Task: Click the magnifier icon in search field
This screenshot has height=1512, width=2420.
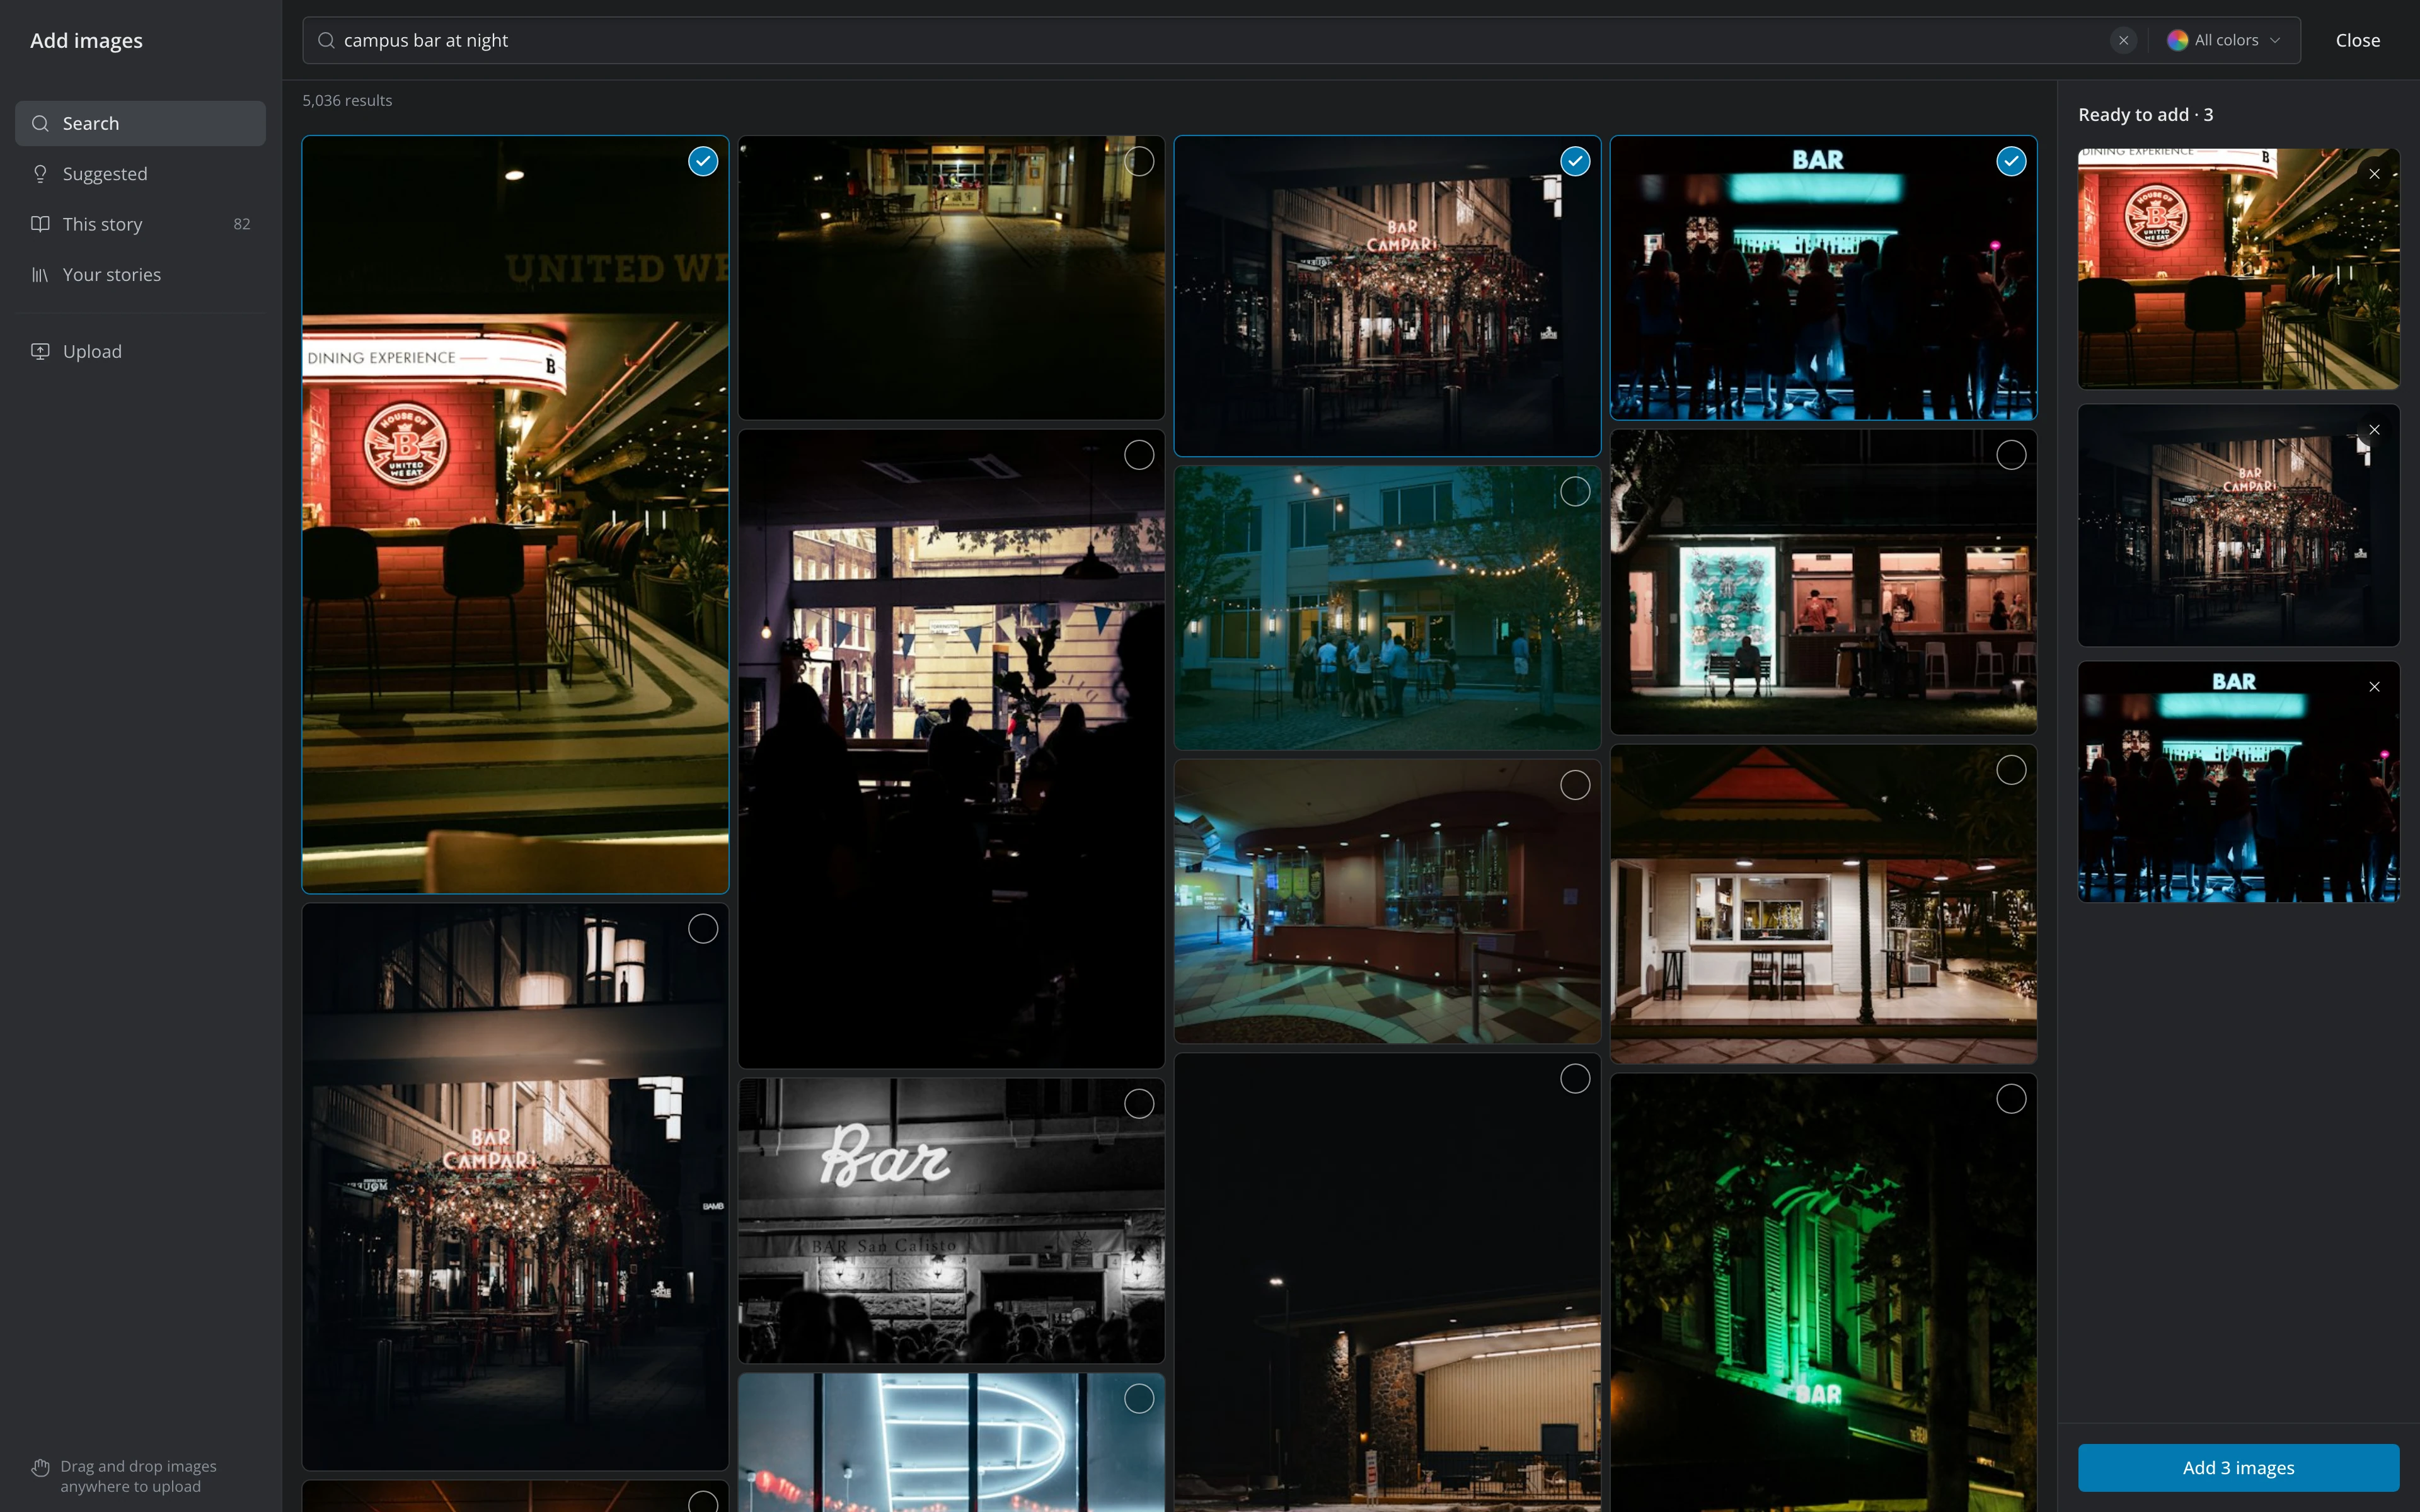Action: [326, 40]
